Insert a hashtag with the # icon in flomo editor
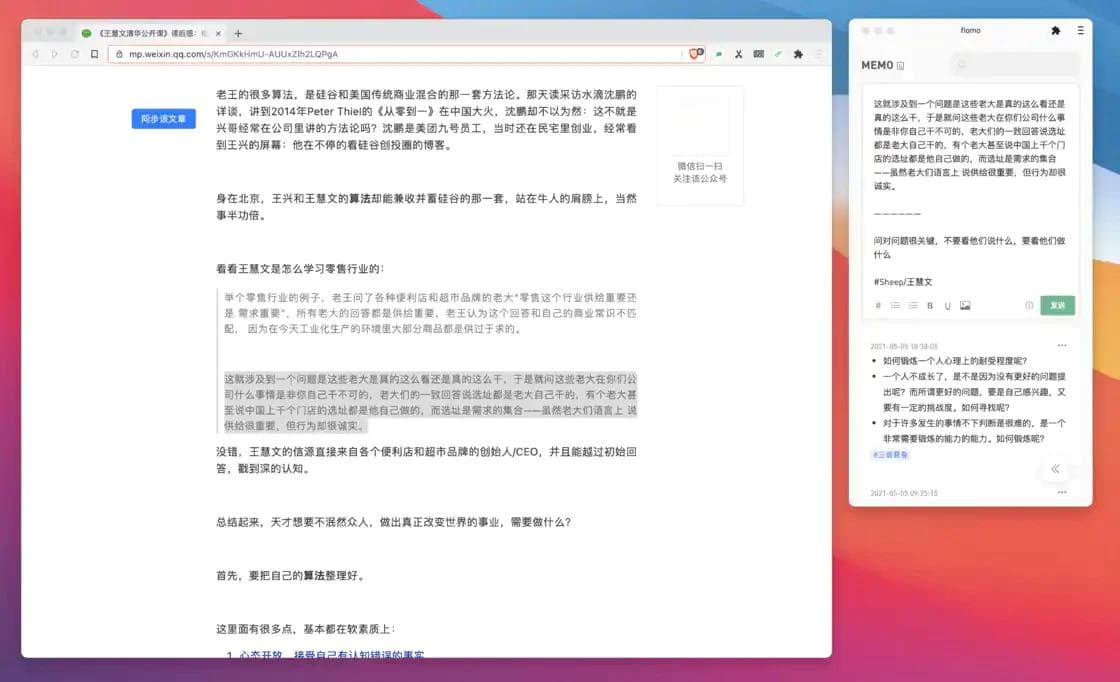This screenshot has height=682, width=1120. [878, 306]
